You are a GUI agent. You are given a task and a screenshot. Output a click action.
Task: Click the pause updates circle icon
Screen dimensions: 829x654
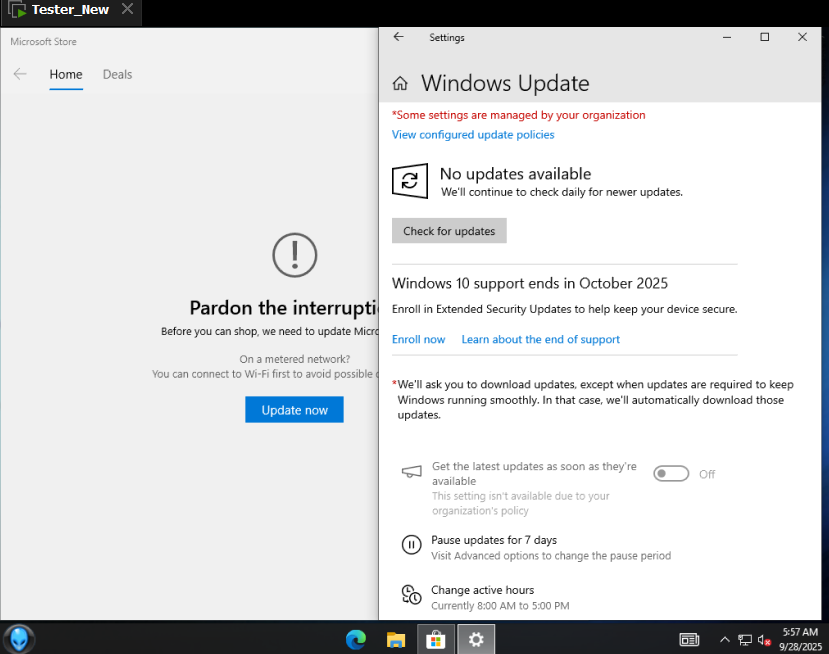[x=411, y=545]
